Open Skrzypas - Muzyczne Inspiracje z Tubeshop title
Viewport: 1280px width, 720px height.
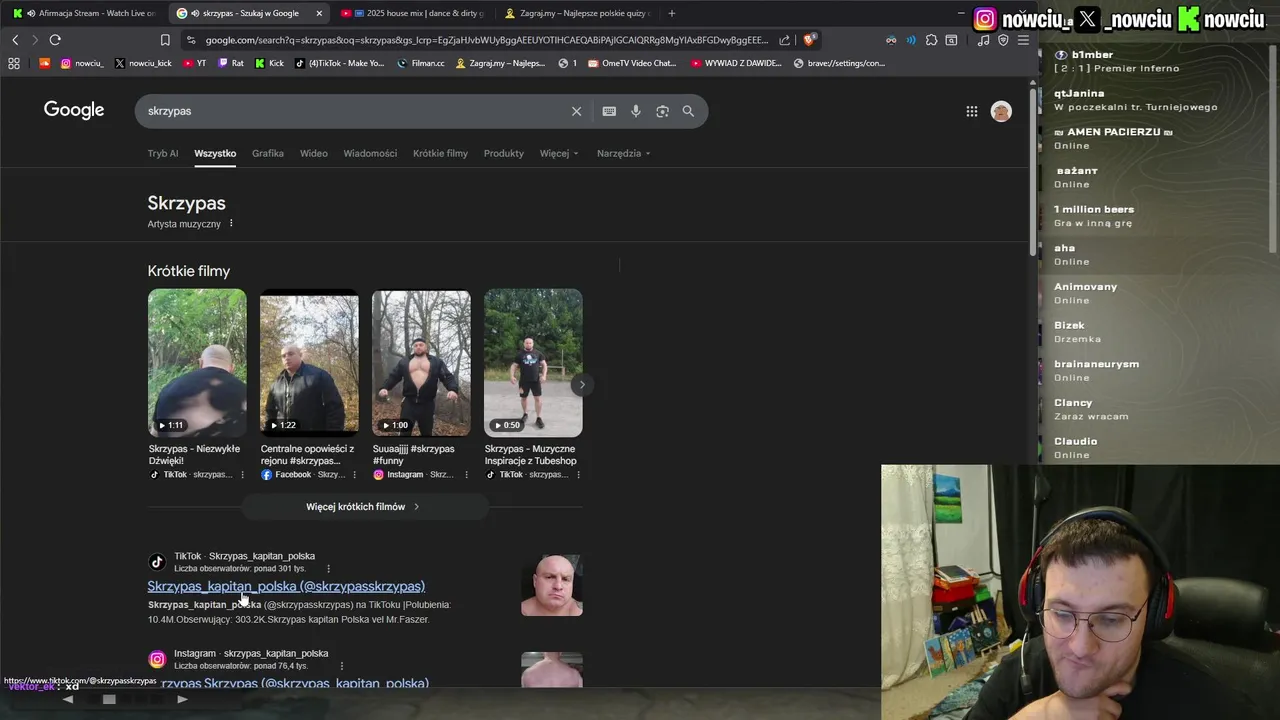[x=531, y=455]
